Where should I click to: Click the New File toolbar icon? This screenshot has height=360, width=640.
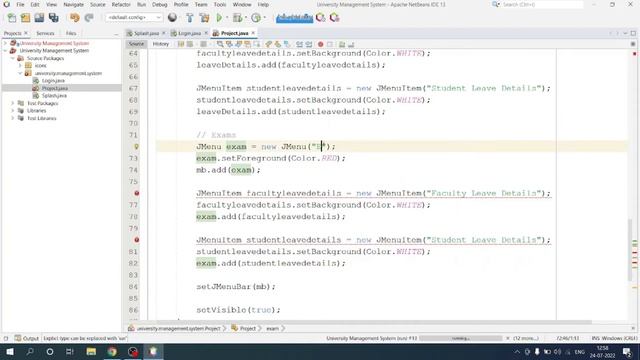pos(11,18)
